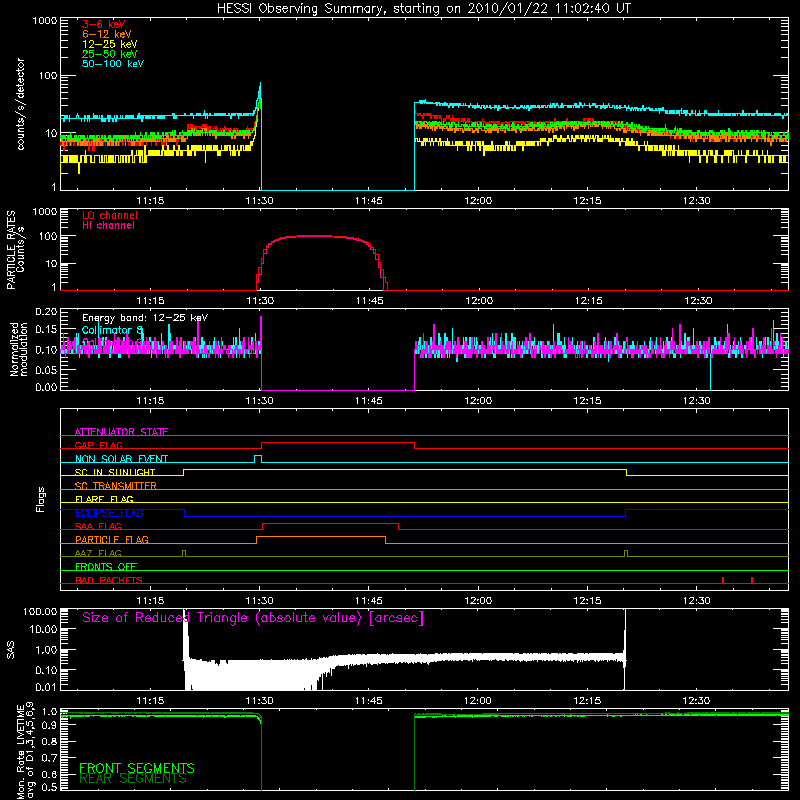This screenshot has width=800, height=800.
Task: Click the particle rate curve peak
Action: [316, 236]
